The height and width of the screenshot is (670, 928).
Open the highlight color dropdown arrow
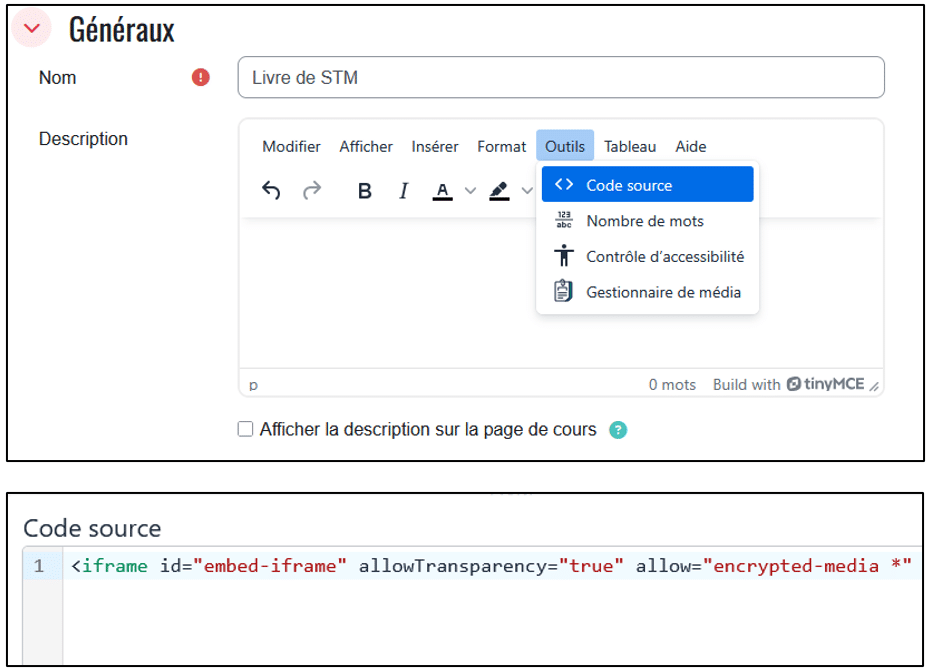pyautogui.click(x=527, y=191)
